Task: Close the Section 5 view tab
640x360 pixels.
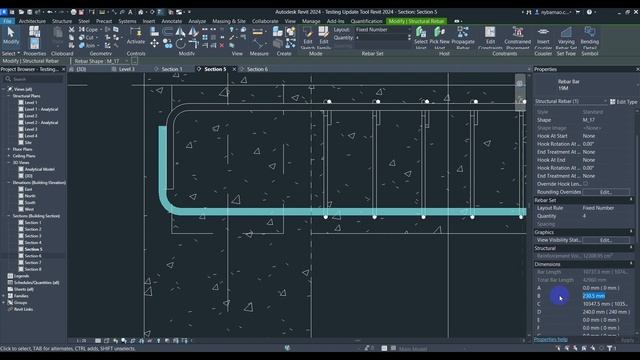Action: point(234,69)
